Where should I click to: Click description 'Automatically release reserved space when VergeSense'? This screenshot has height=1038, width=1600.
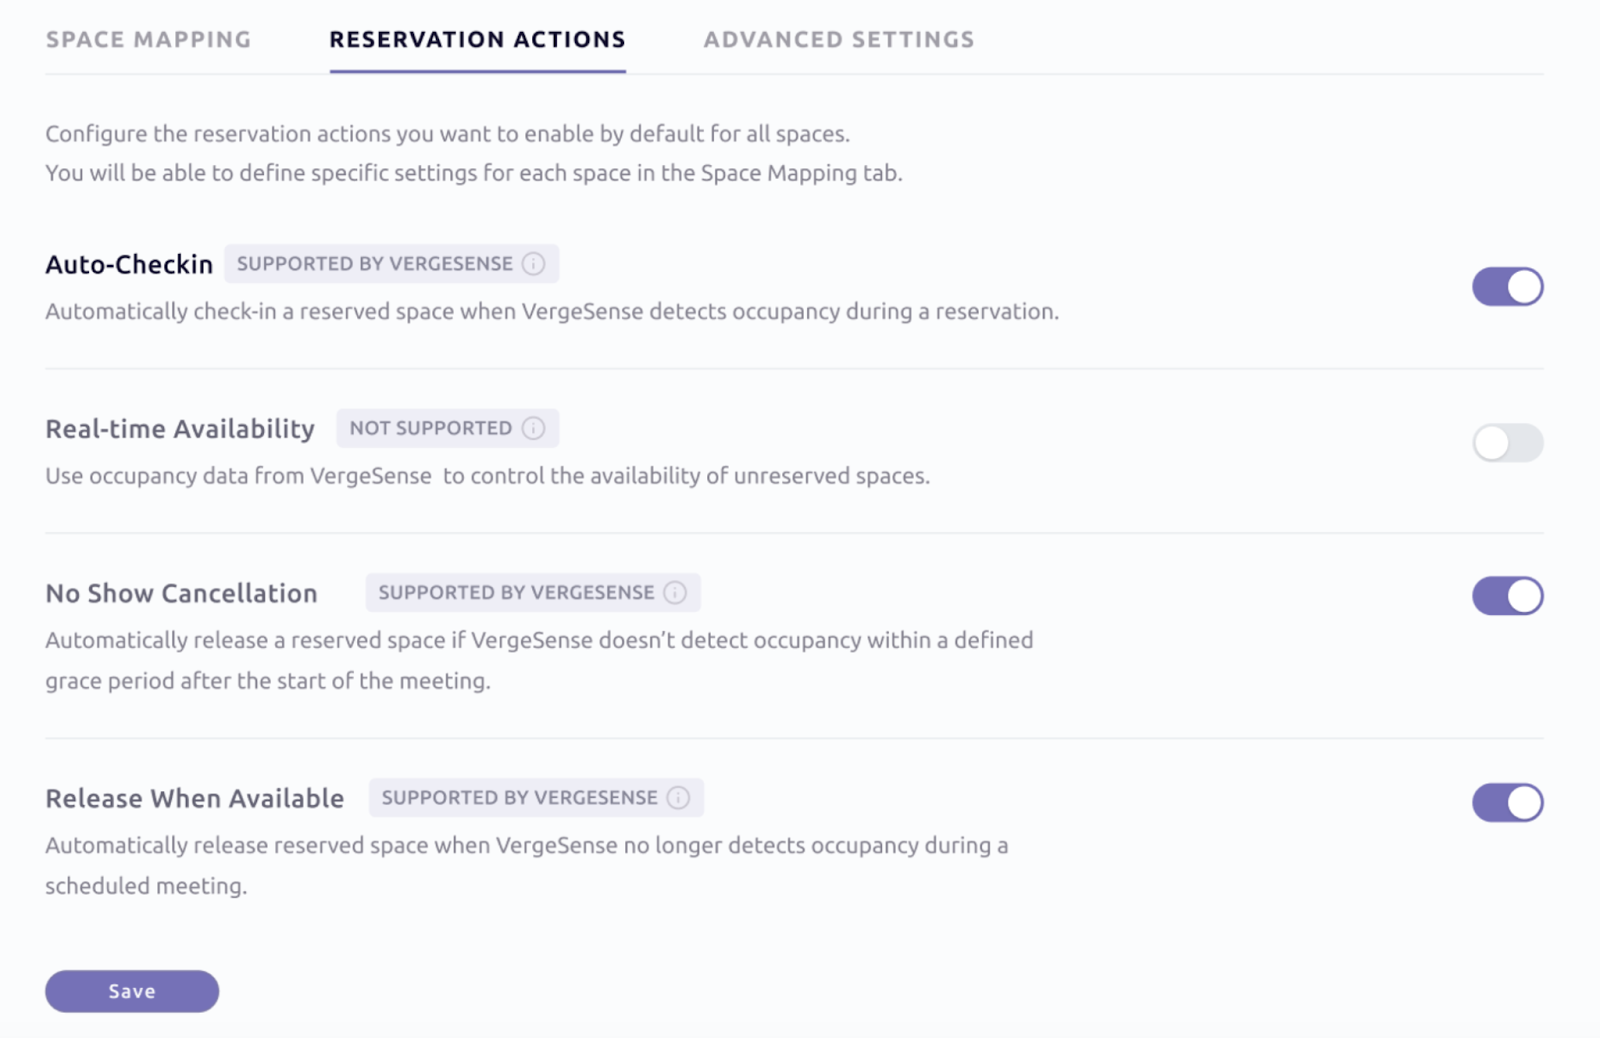527,865
